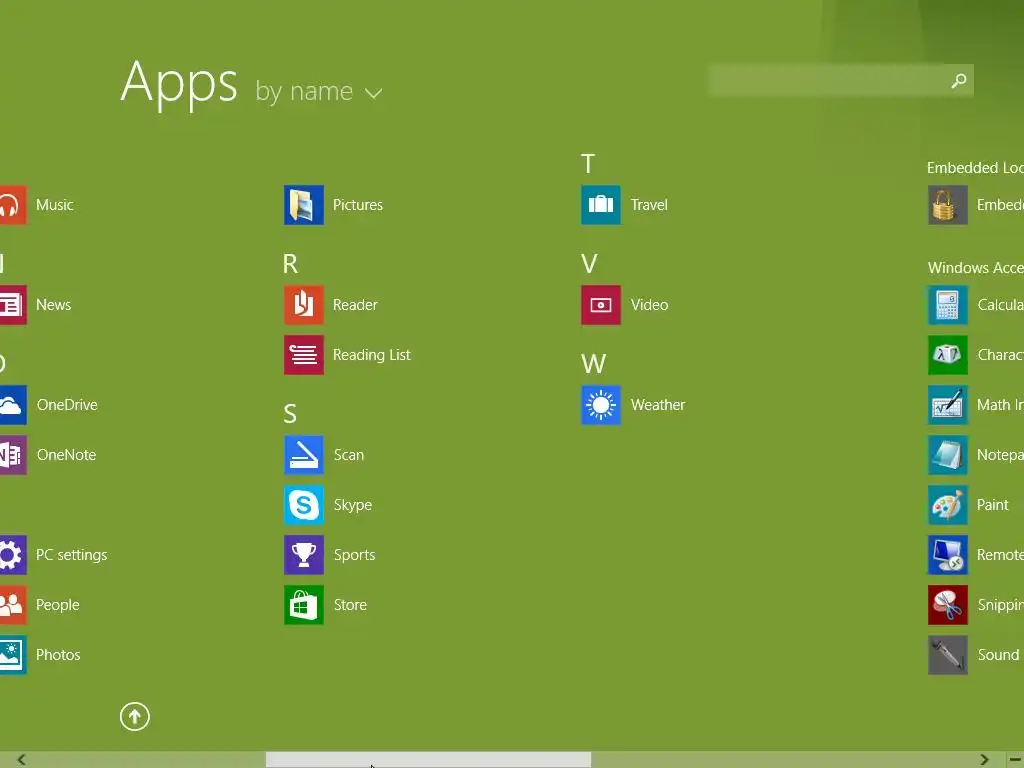The height and width of the screenshot is (768, 1024).
Task: Open the Snipping Tool scissors icon
Action: pos(948,605)
